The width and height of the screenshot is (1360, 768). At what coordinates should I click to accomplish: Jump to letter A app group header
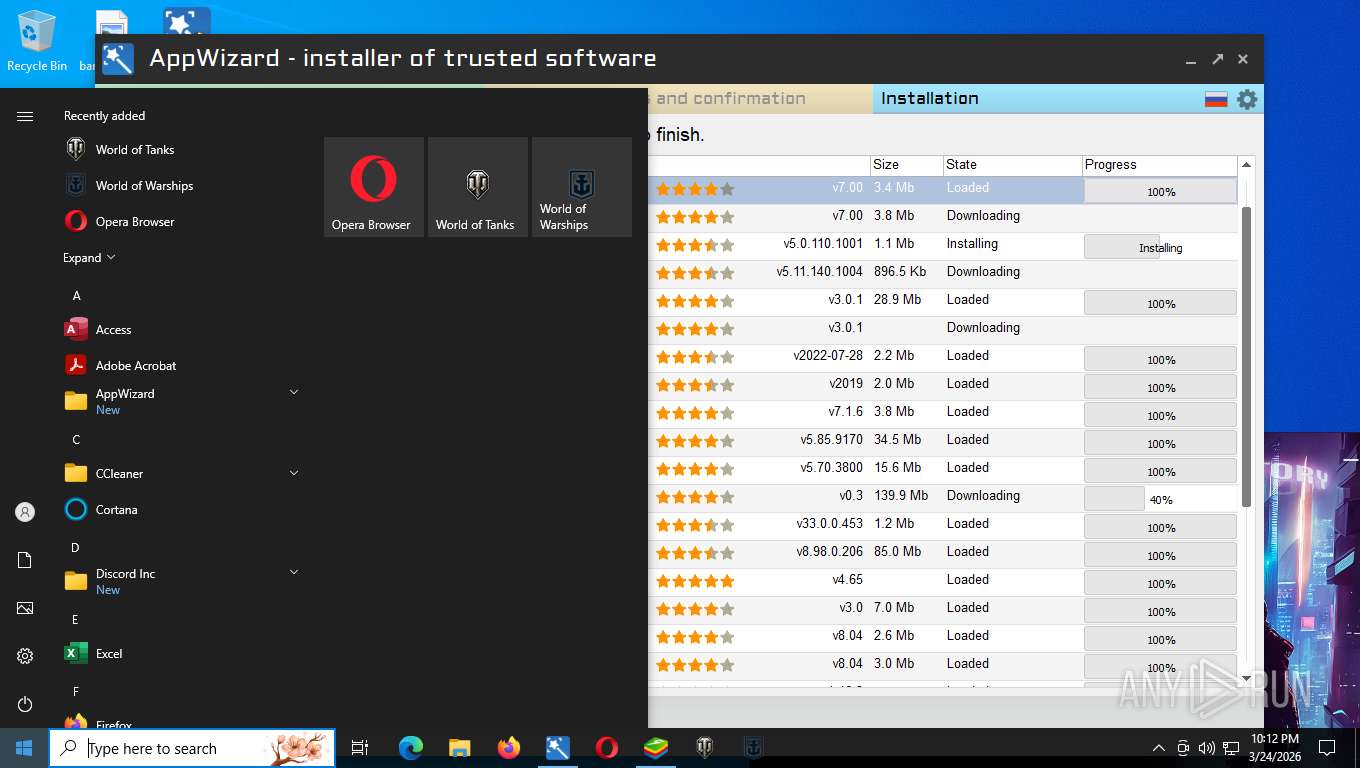pos(76,296)
